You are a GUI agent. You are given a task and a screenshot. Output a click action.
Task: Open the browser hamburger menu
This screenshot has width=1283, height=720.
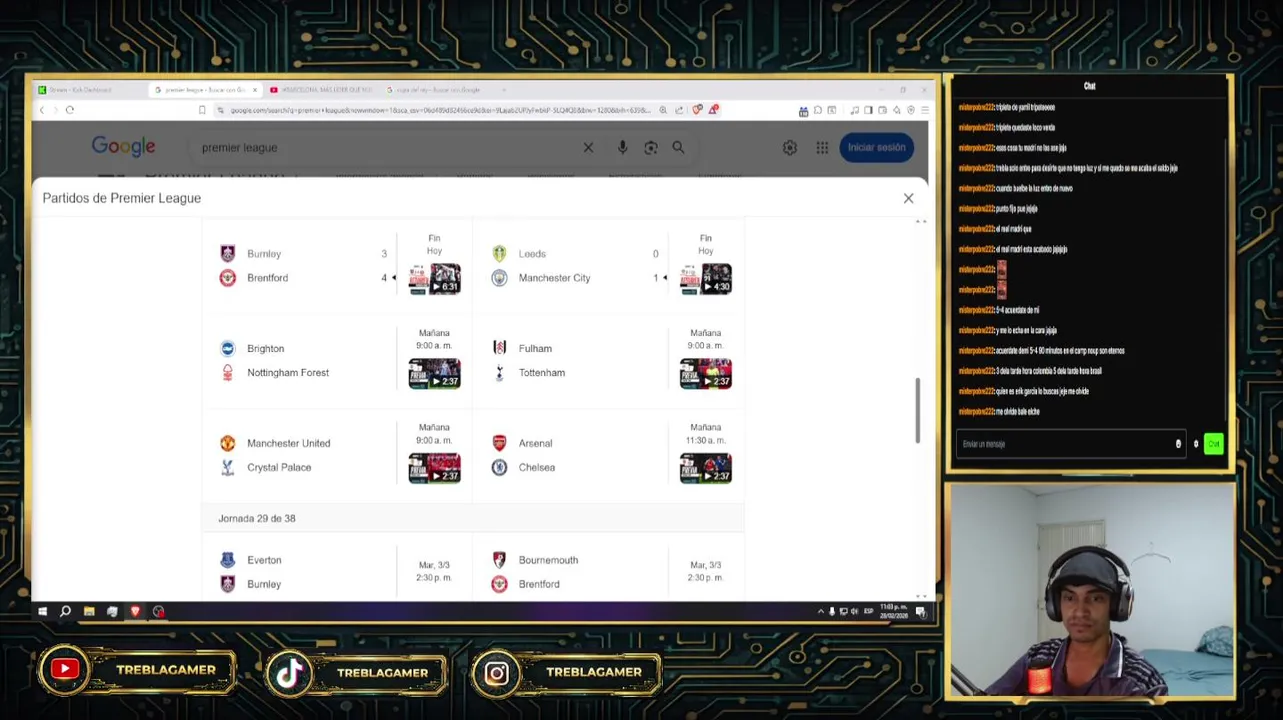coord(925,110)
